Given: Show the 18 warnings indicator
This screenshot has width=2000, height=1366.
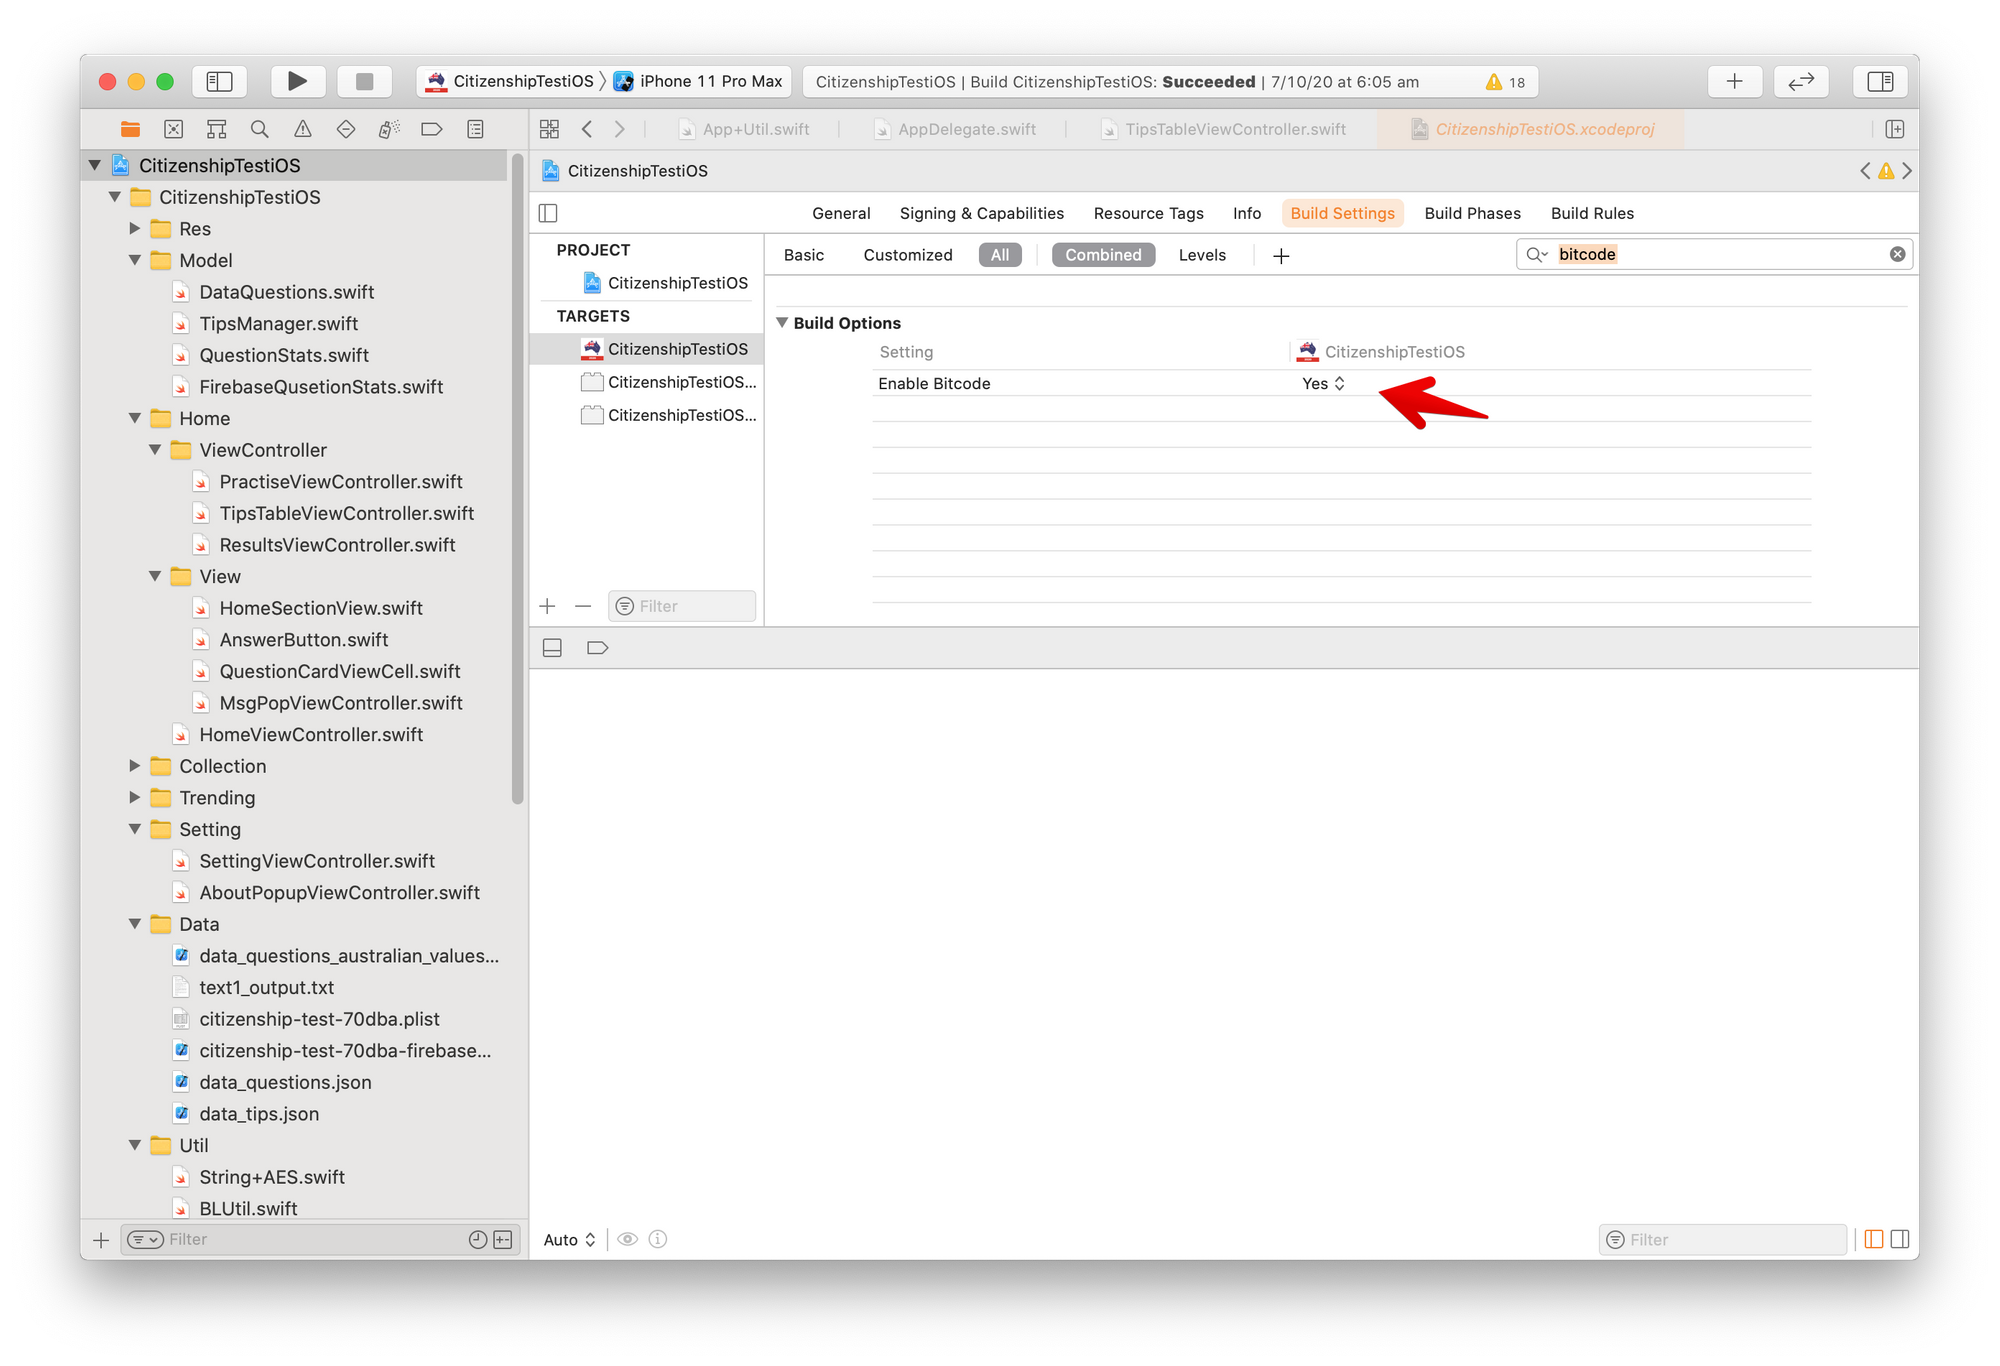Looking at the screenshot, I should [1506, 82].
